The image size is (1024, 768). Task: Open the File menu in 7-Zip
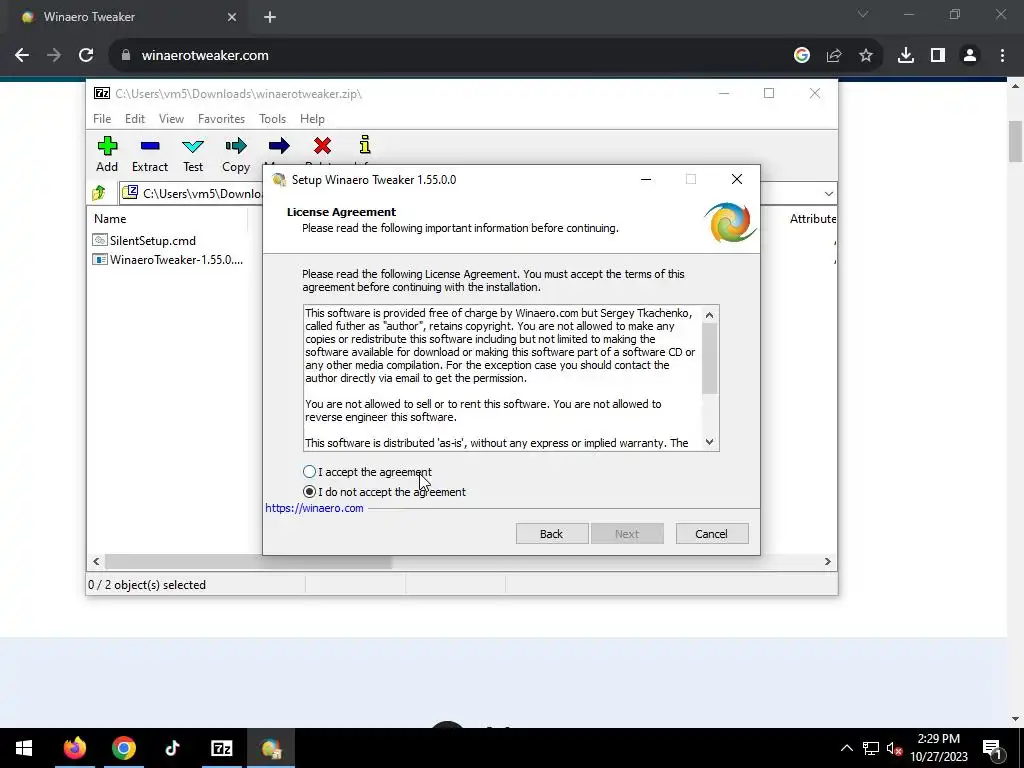point(102,119)
